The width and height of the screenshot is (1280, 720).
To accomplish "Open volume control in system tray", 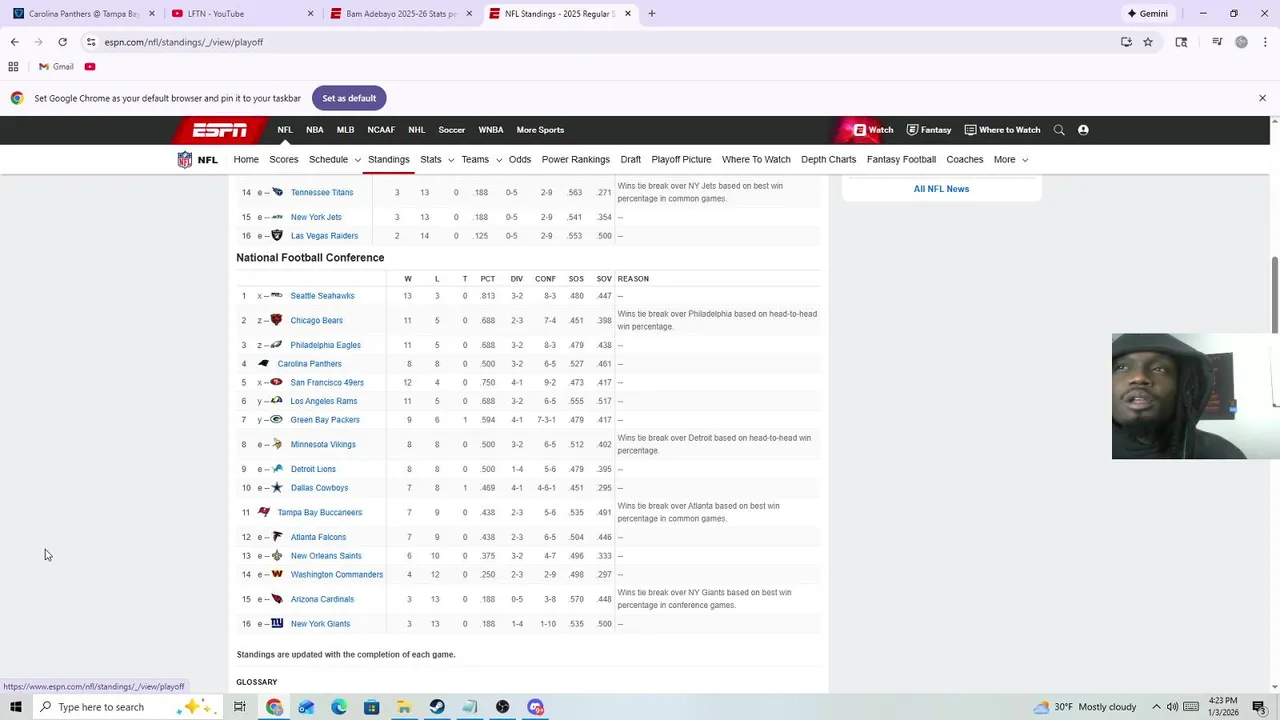I will pyautogui.click(x=1172, y=707).
